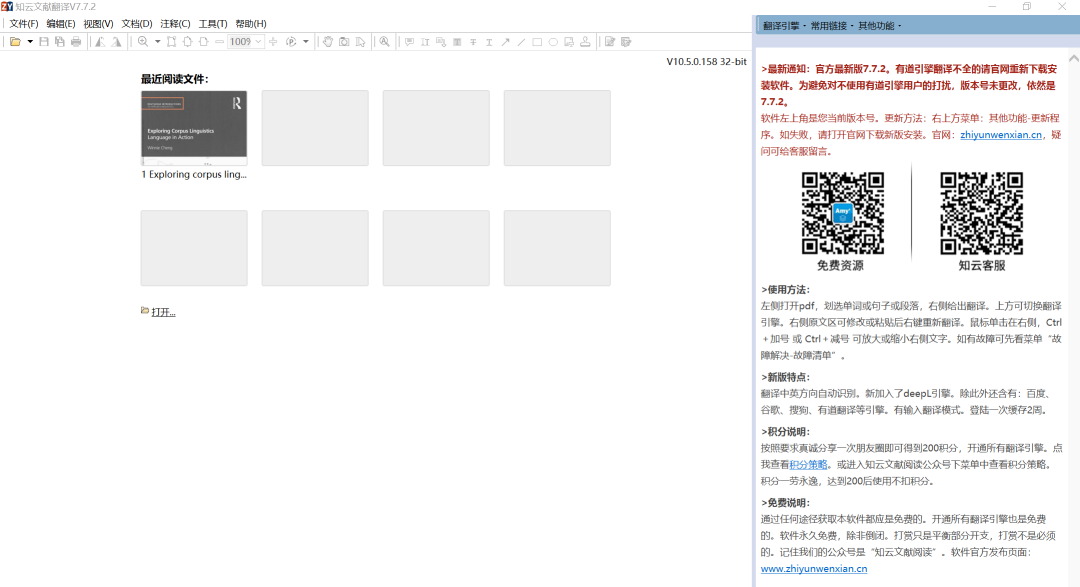Click the '>新版特点:' heading
The height and width of the screenshot is (587, 1080).
[785, 377]
